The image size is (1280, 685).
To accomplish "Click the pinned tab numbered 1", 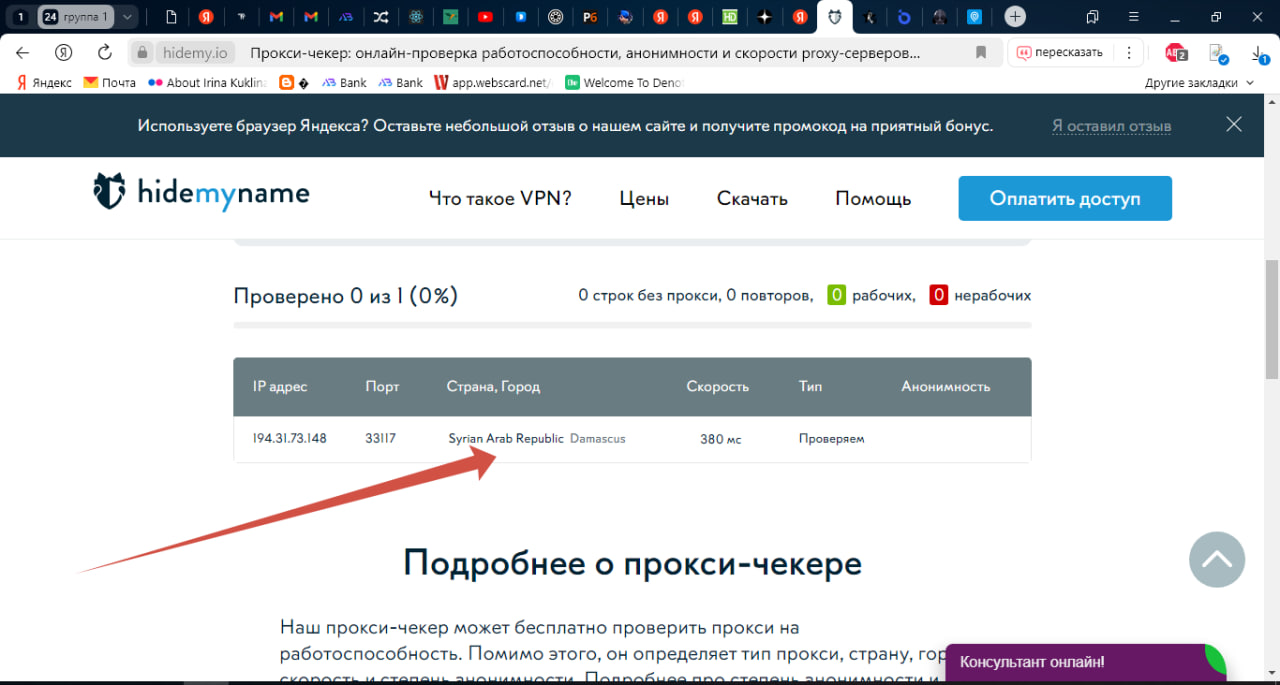I will (x=20, y=17).
